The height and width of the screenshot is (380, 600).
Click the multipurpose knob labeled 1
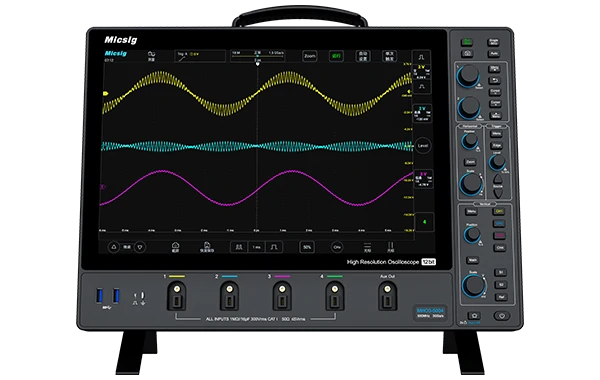coord(468,75)
